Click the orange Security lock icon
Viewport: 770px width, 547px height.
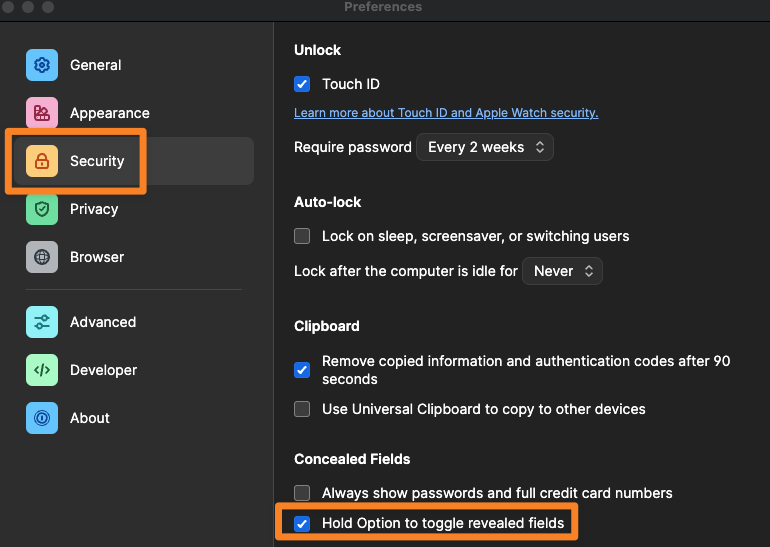coord(42,161)
